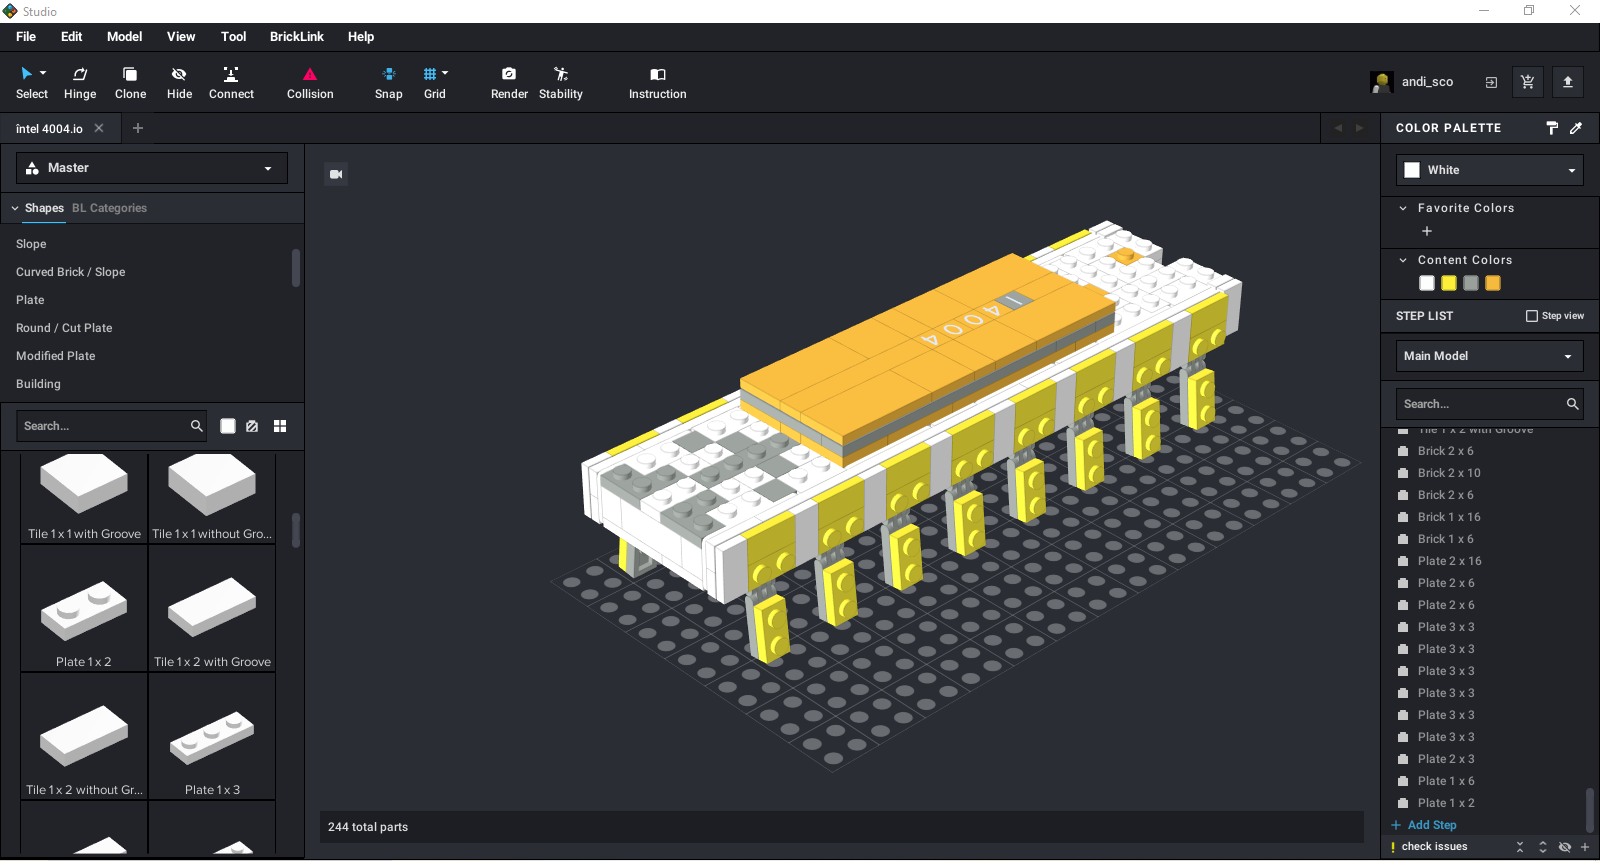1600x861 pixels.
Task: Switch to the intel 4004.io tab
Action: pyautogui.click(x=49, y=129)
